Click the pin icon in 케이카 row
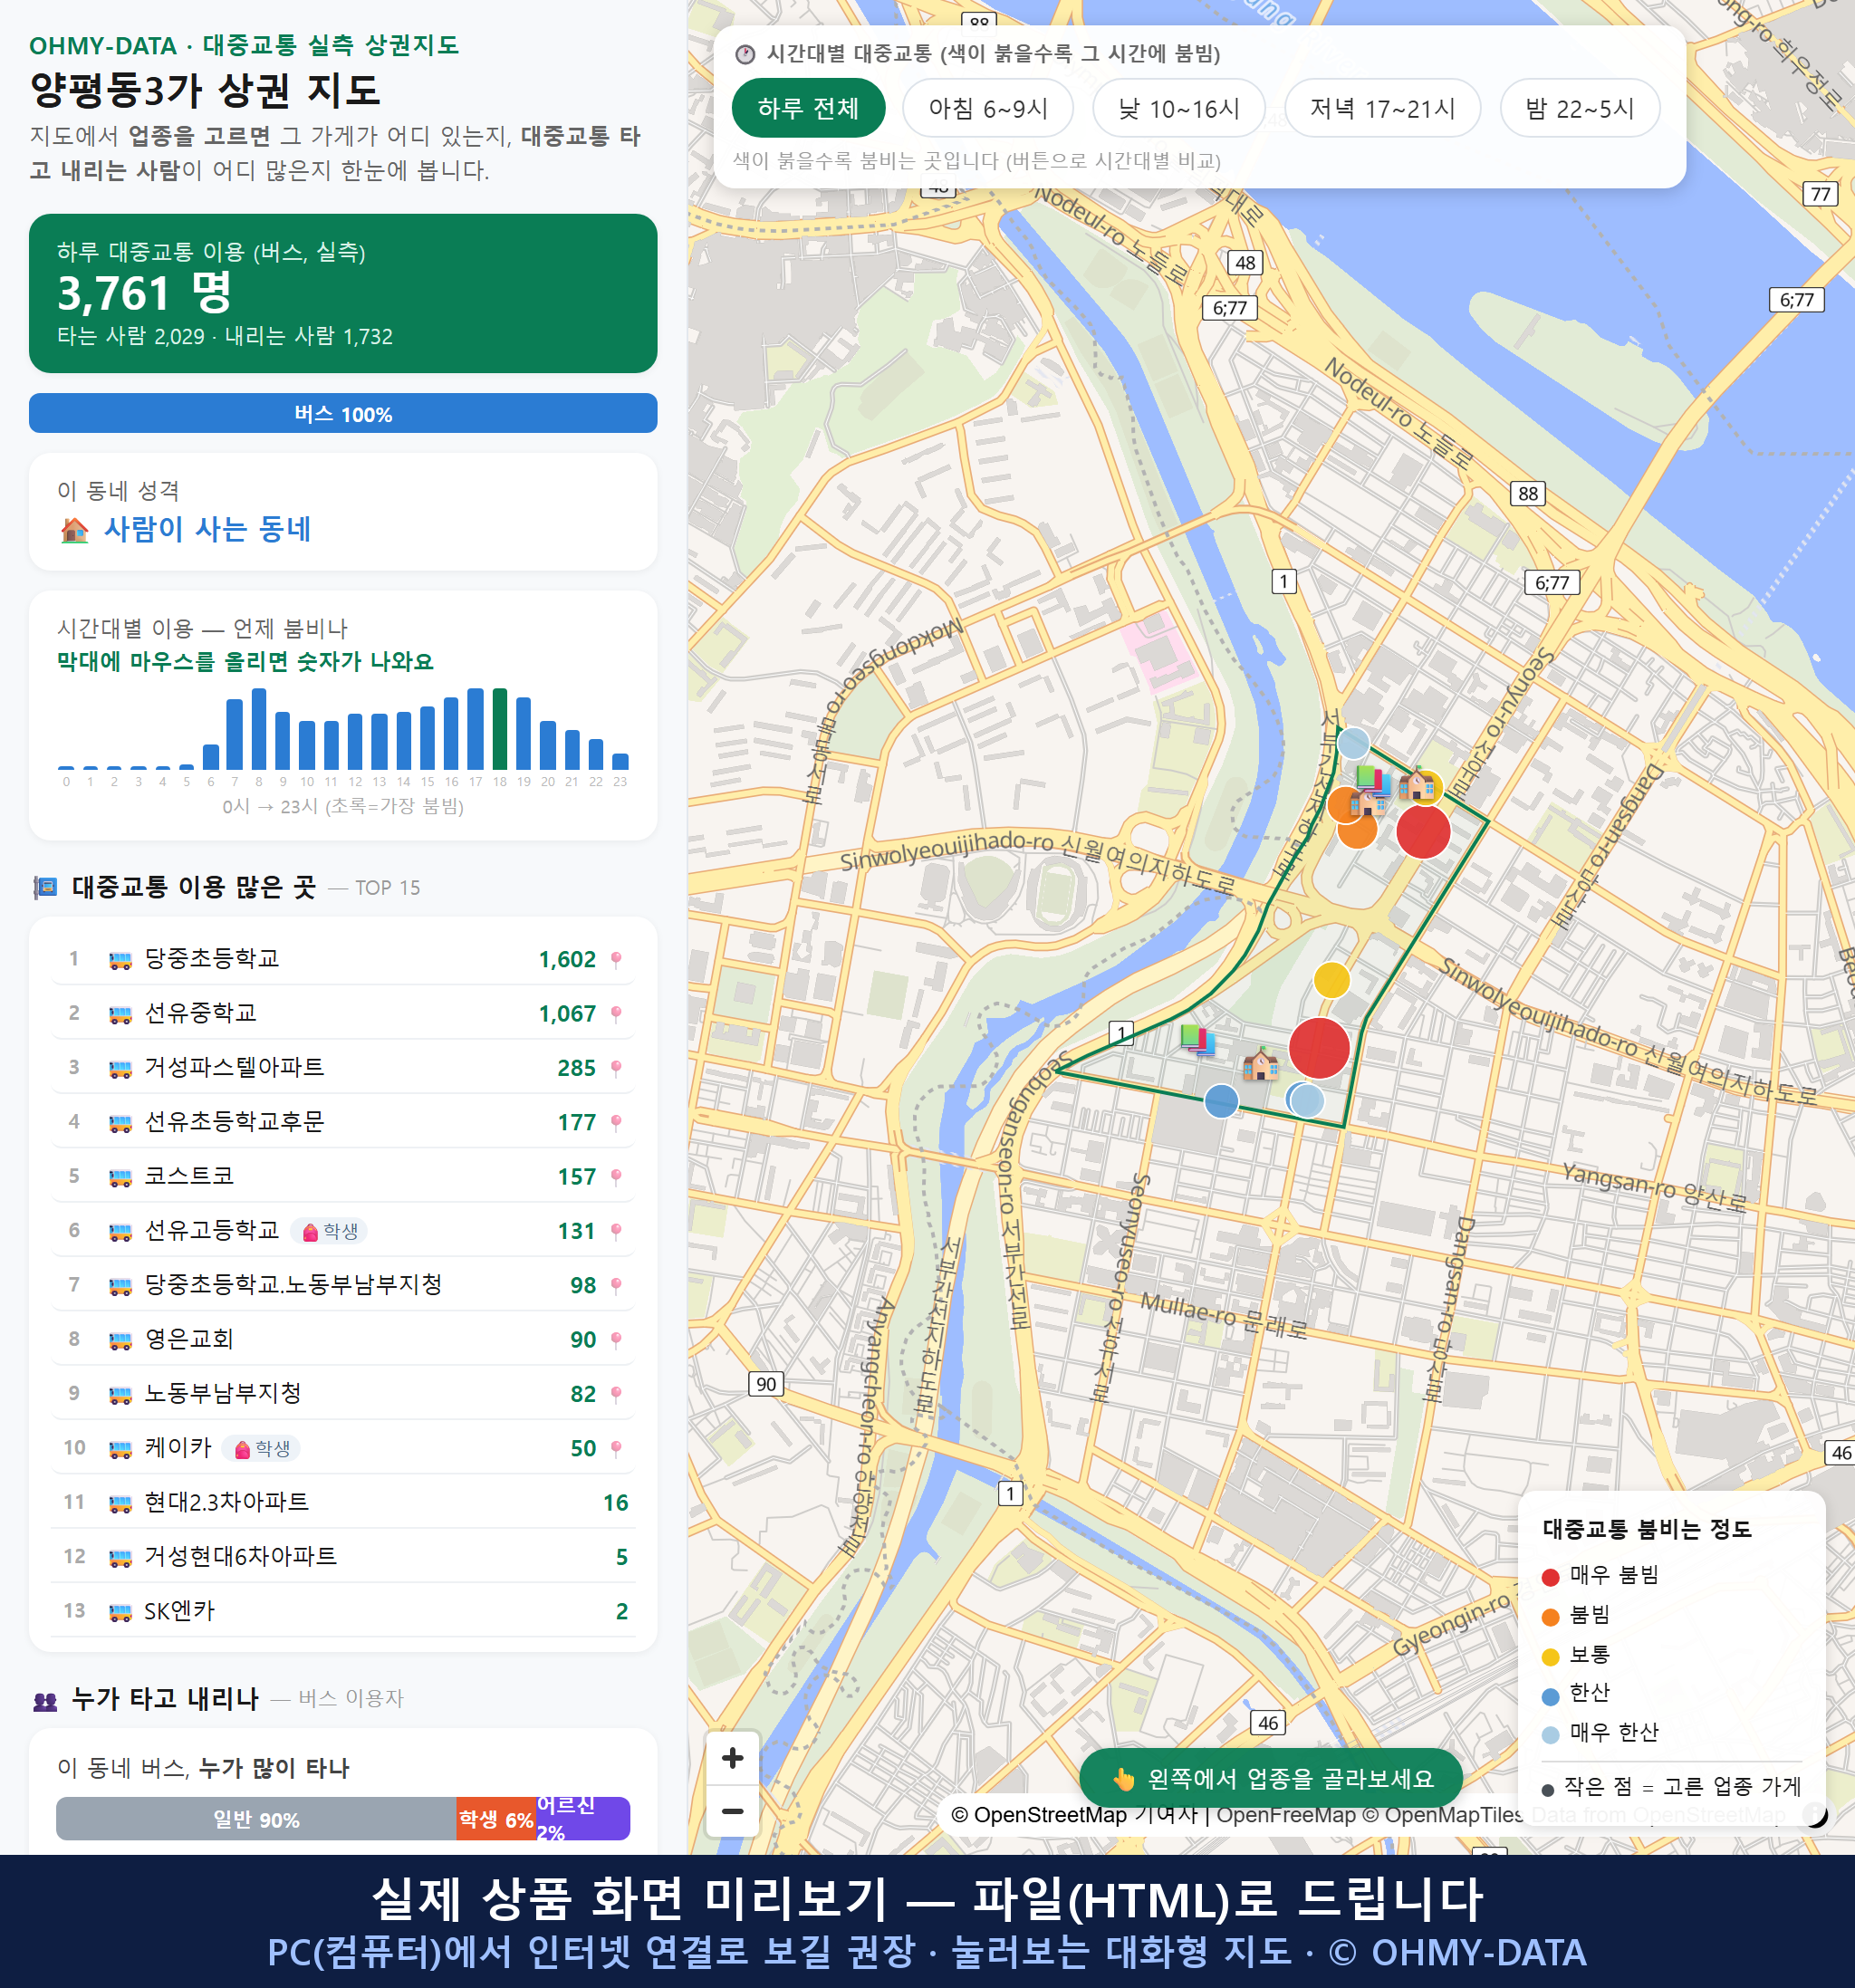Screen dimensions: 1855x1988 [616, 1448]
